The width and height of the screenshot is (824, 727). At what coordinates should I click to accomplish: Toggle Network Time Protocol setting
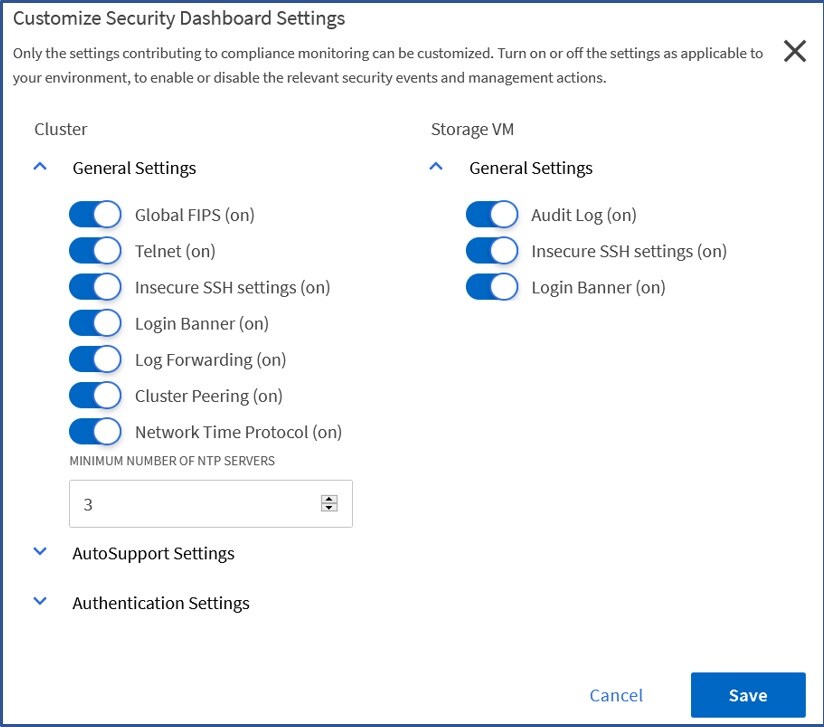pyautogui.click(x=95, y=432)
